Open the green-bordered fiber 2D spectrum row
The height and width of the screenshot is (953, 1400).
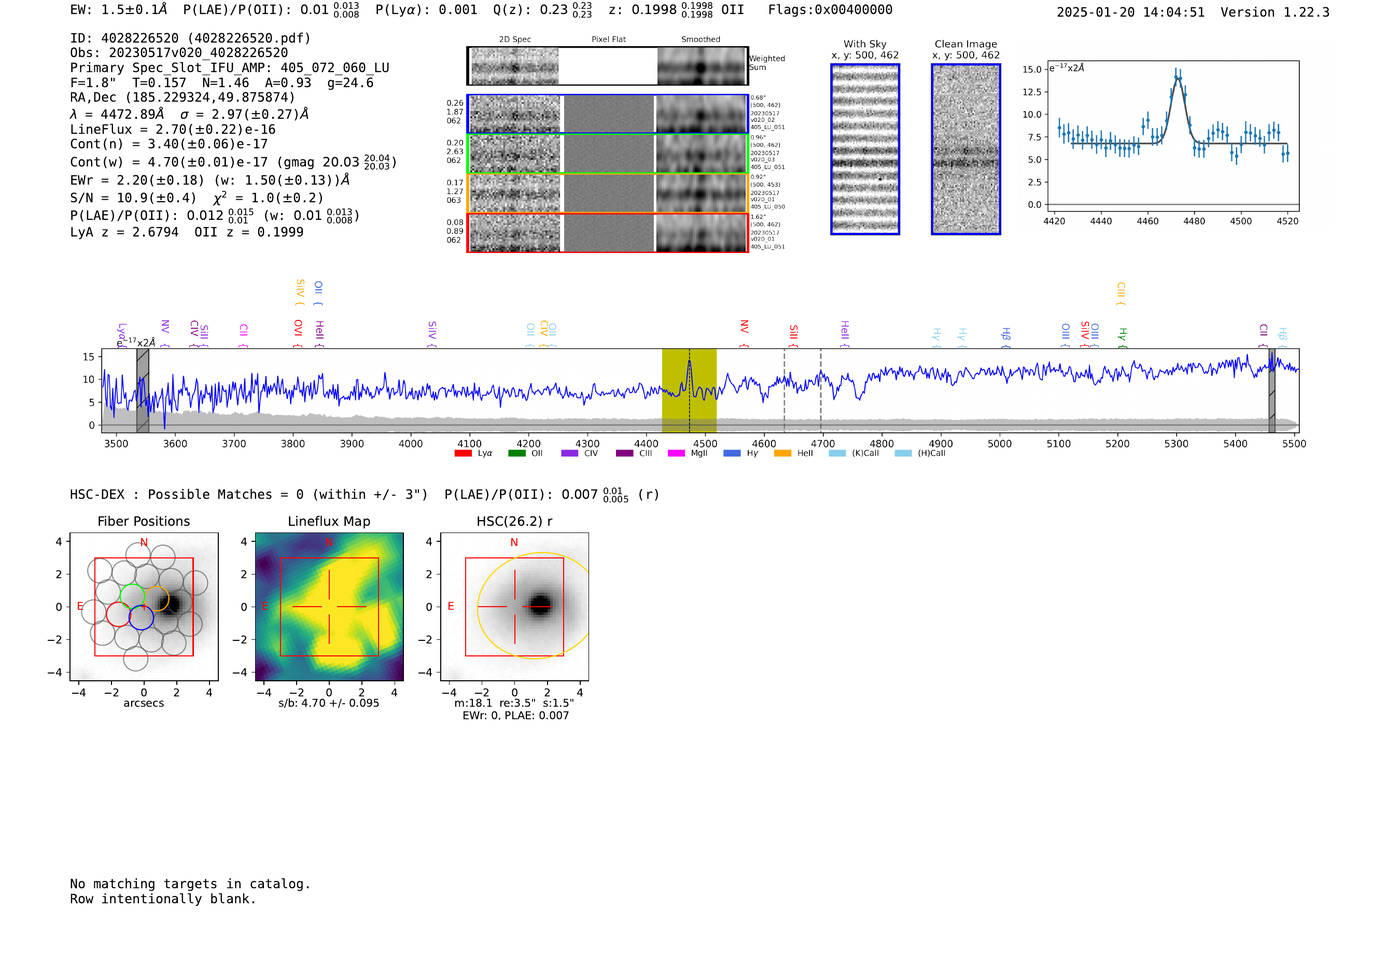pyautogui.click(x=608, y=154)
